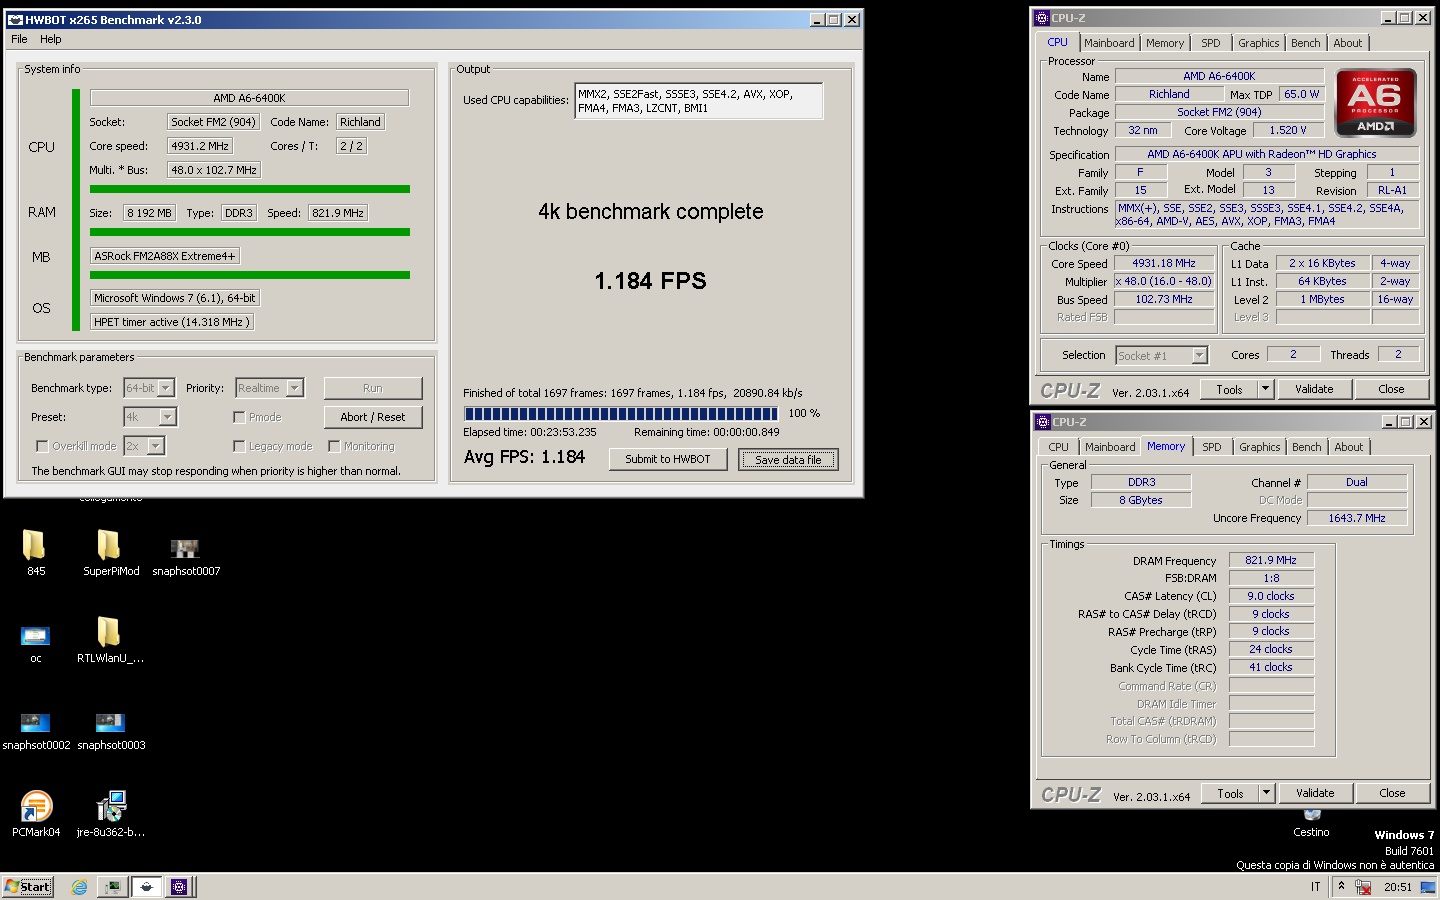Screen dimensions: 1440x900
Task: Toggle the Legacy mode checkbox
Action: [x=239, y=446]
